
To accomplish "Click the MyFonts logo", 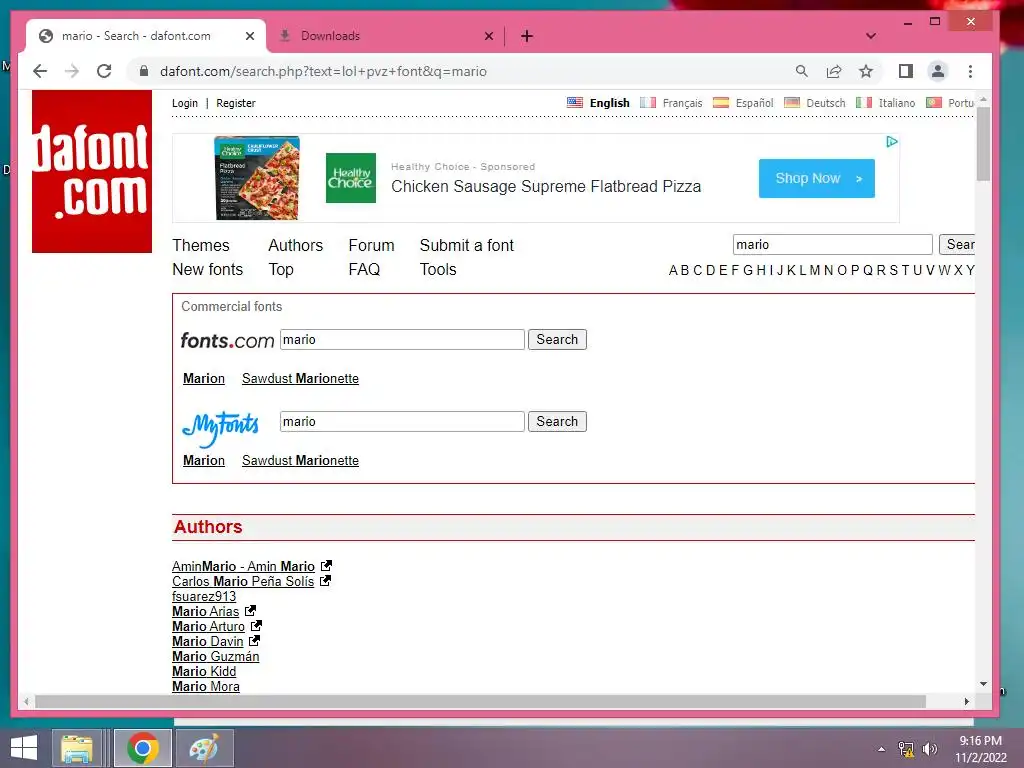I will pyautogui.click(x=221, y=428).
